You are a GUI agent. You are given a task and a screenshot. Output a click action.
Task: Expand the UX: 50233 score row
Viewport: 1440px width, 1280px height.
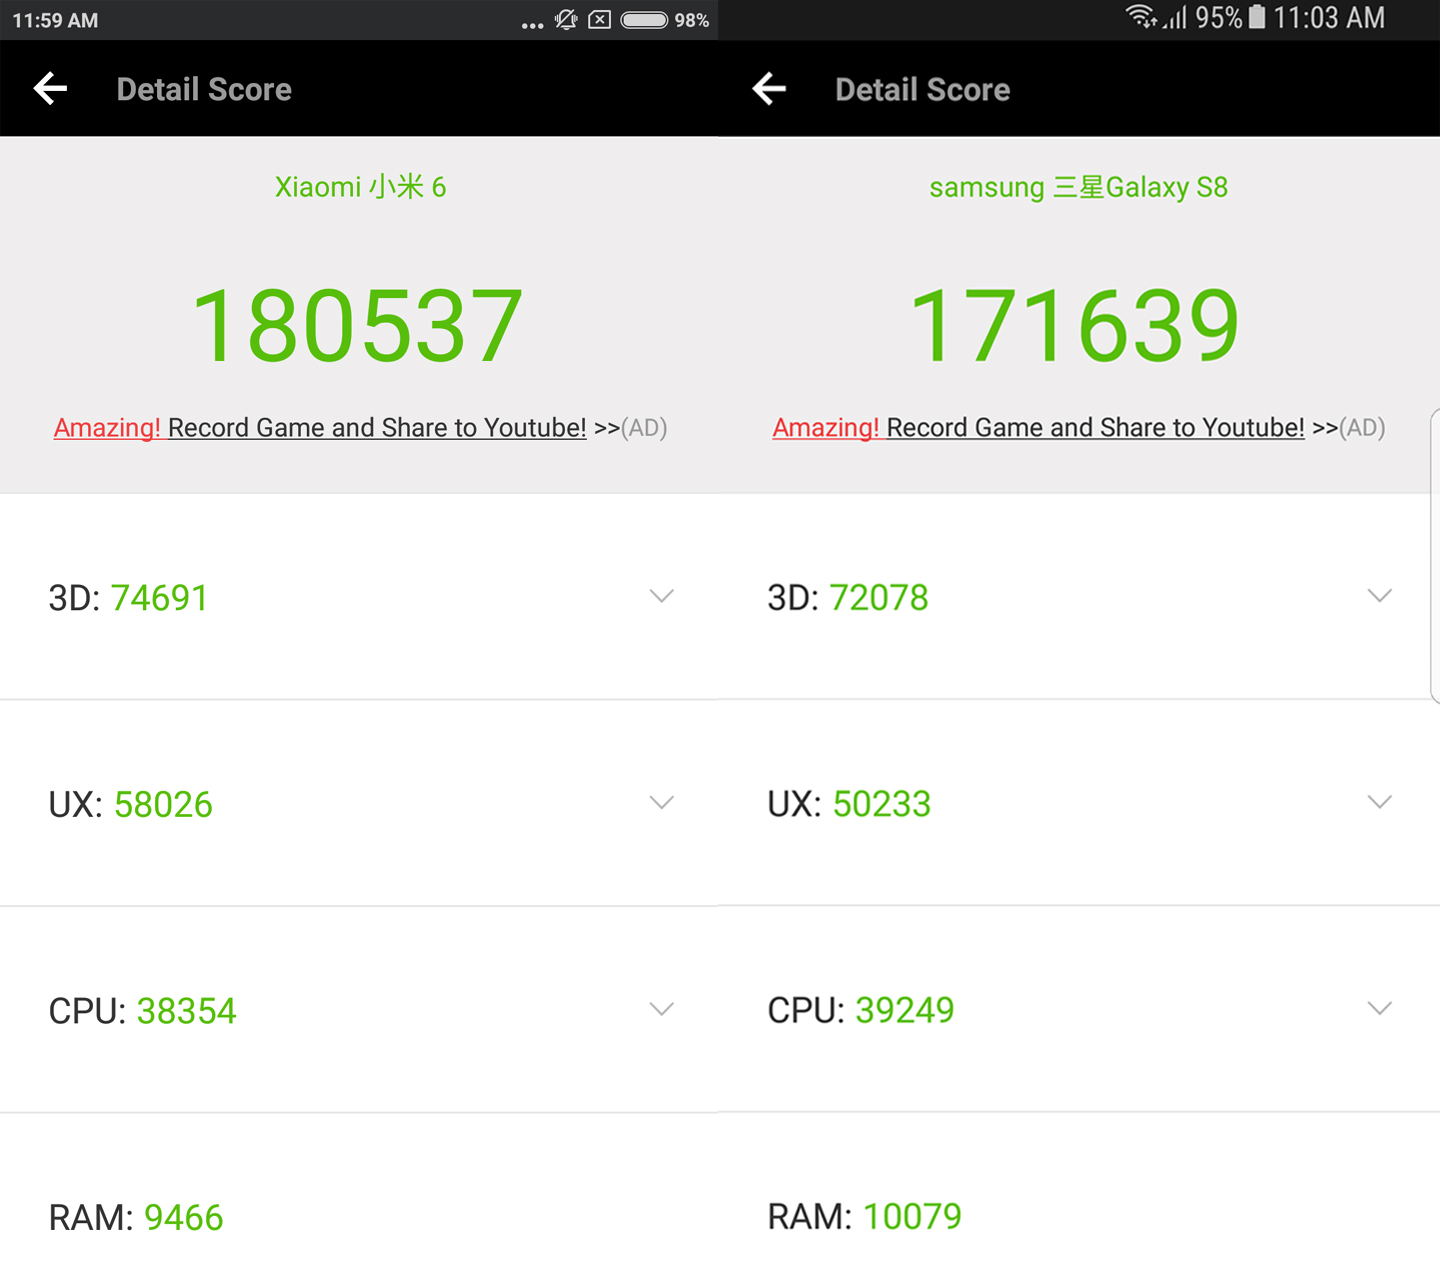tap(1079, 803)
